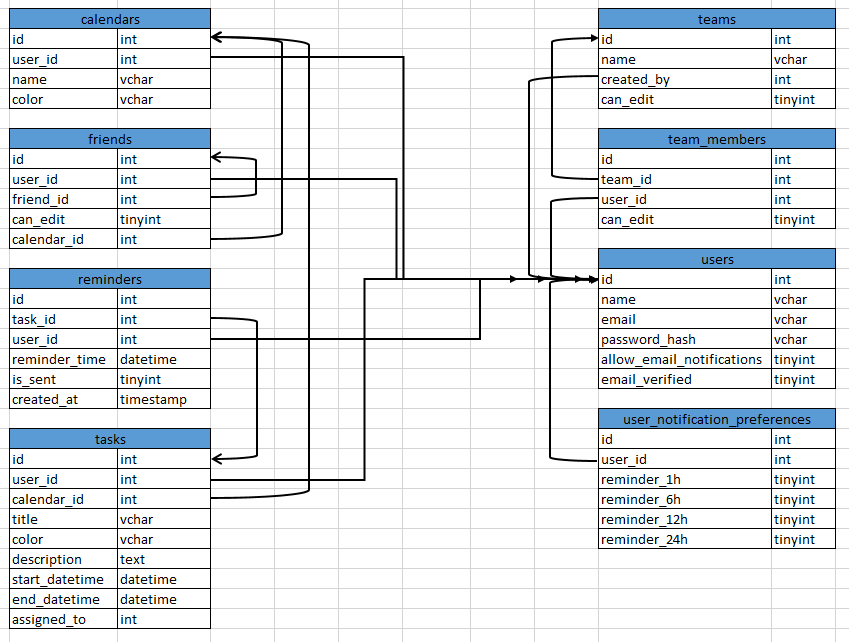Select the friend_id cell in friends table
849x642 pixels.
(63, 199)
